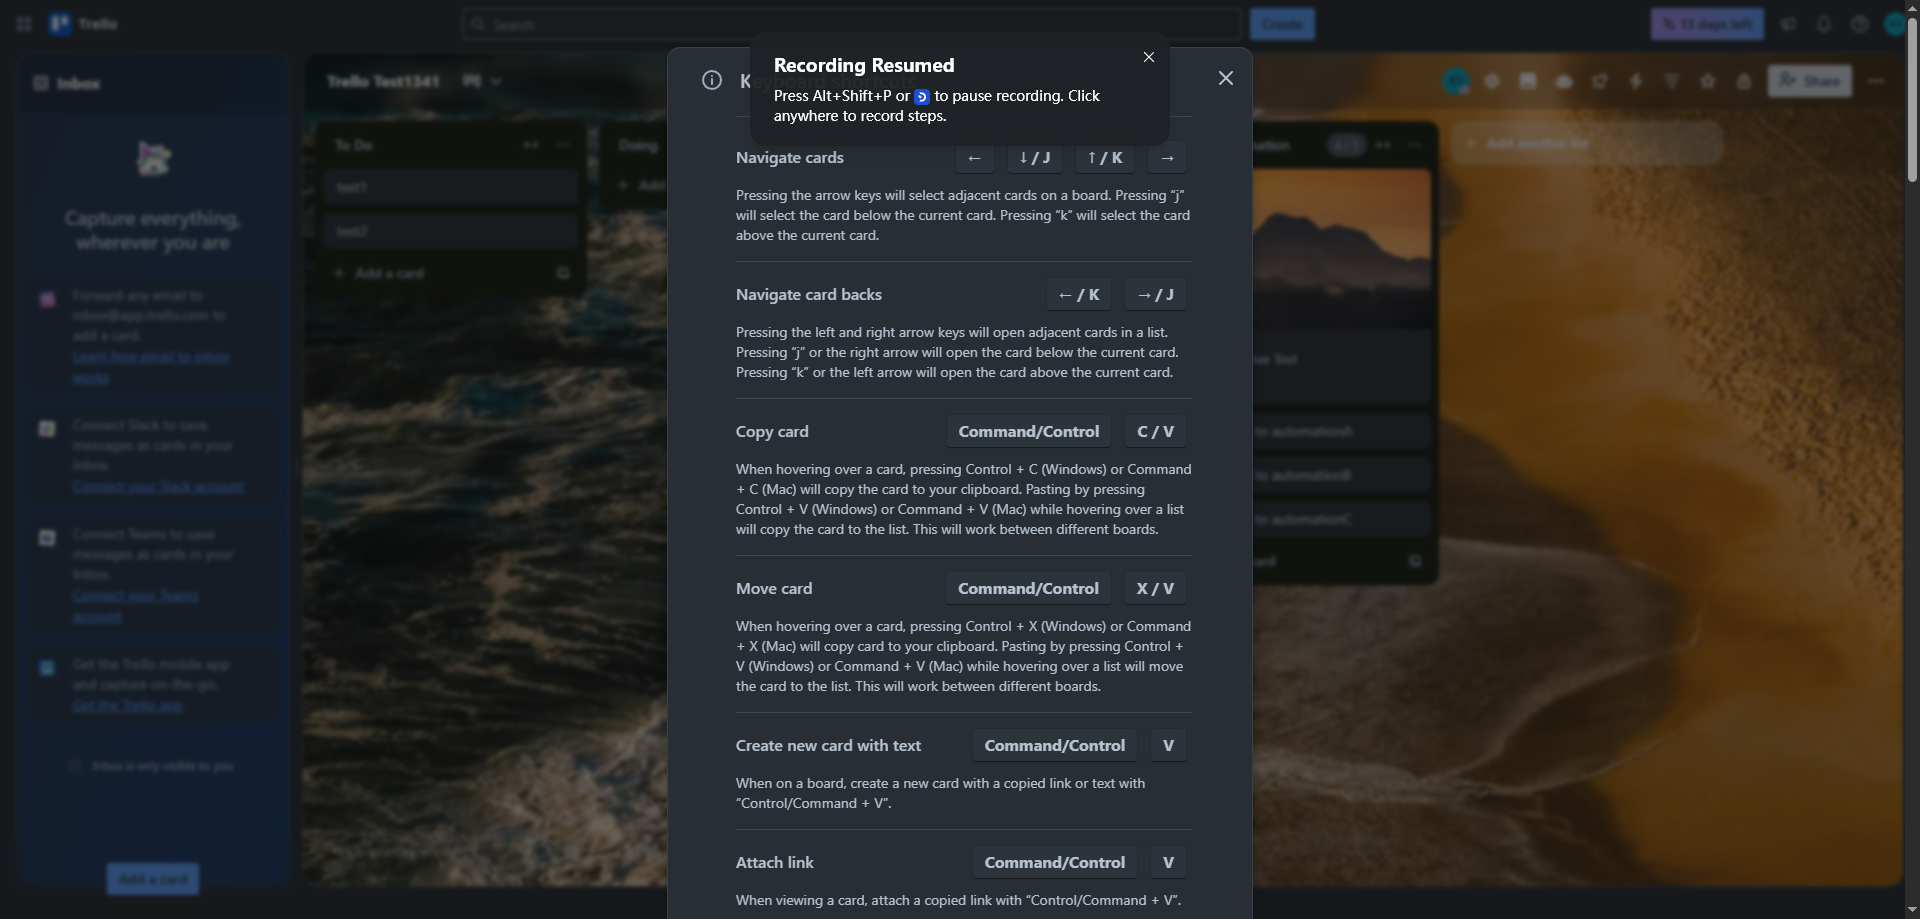Open the Automation lightning bolt menu
The image size is (1920, 919).
(1636, 81)
